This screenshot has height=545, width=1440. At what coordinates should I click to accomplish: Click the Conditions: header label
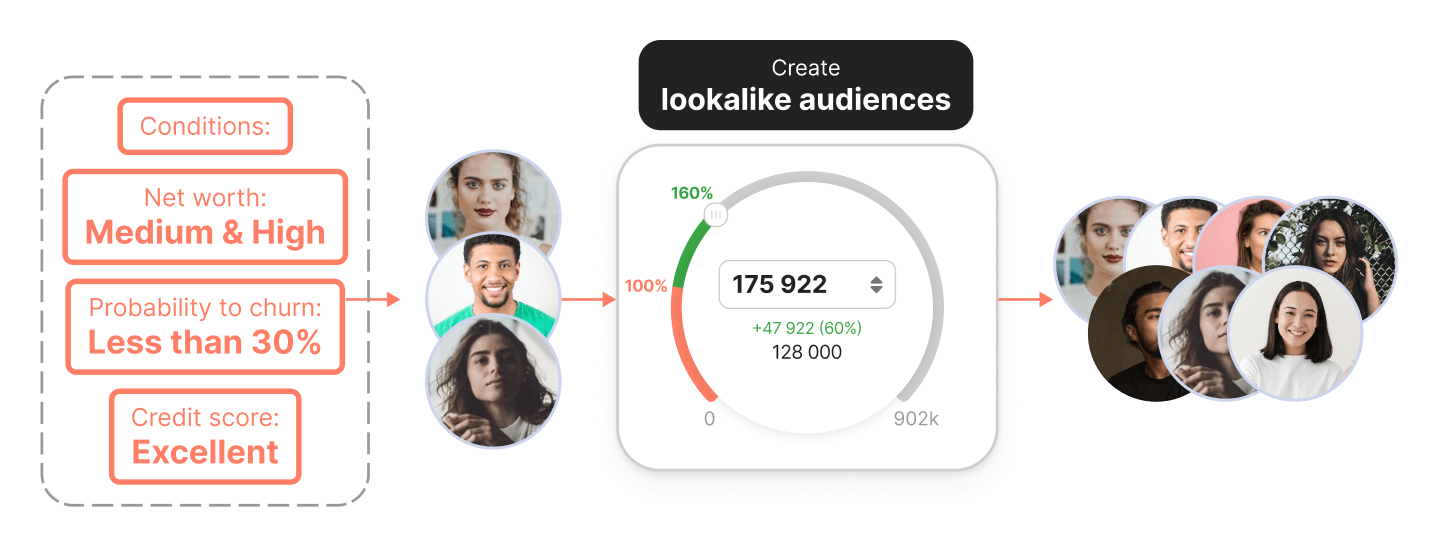pyautogui.click(x=205, y=126)
